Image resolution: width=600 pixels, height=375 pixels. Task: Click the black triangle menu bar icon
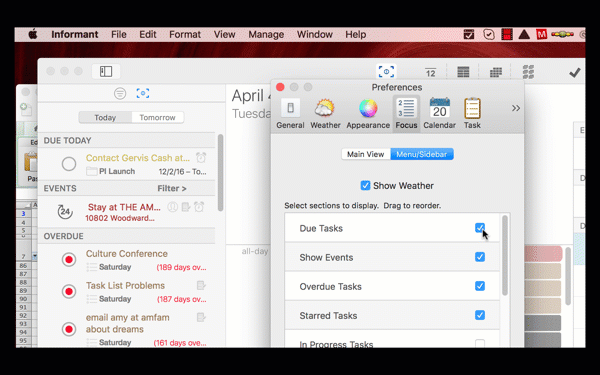click(524, 35)
